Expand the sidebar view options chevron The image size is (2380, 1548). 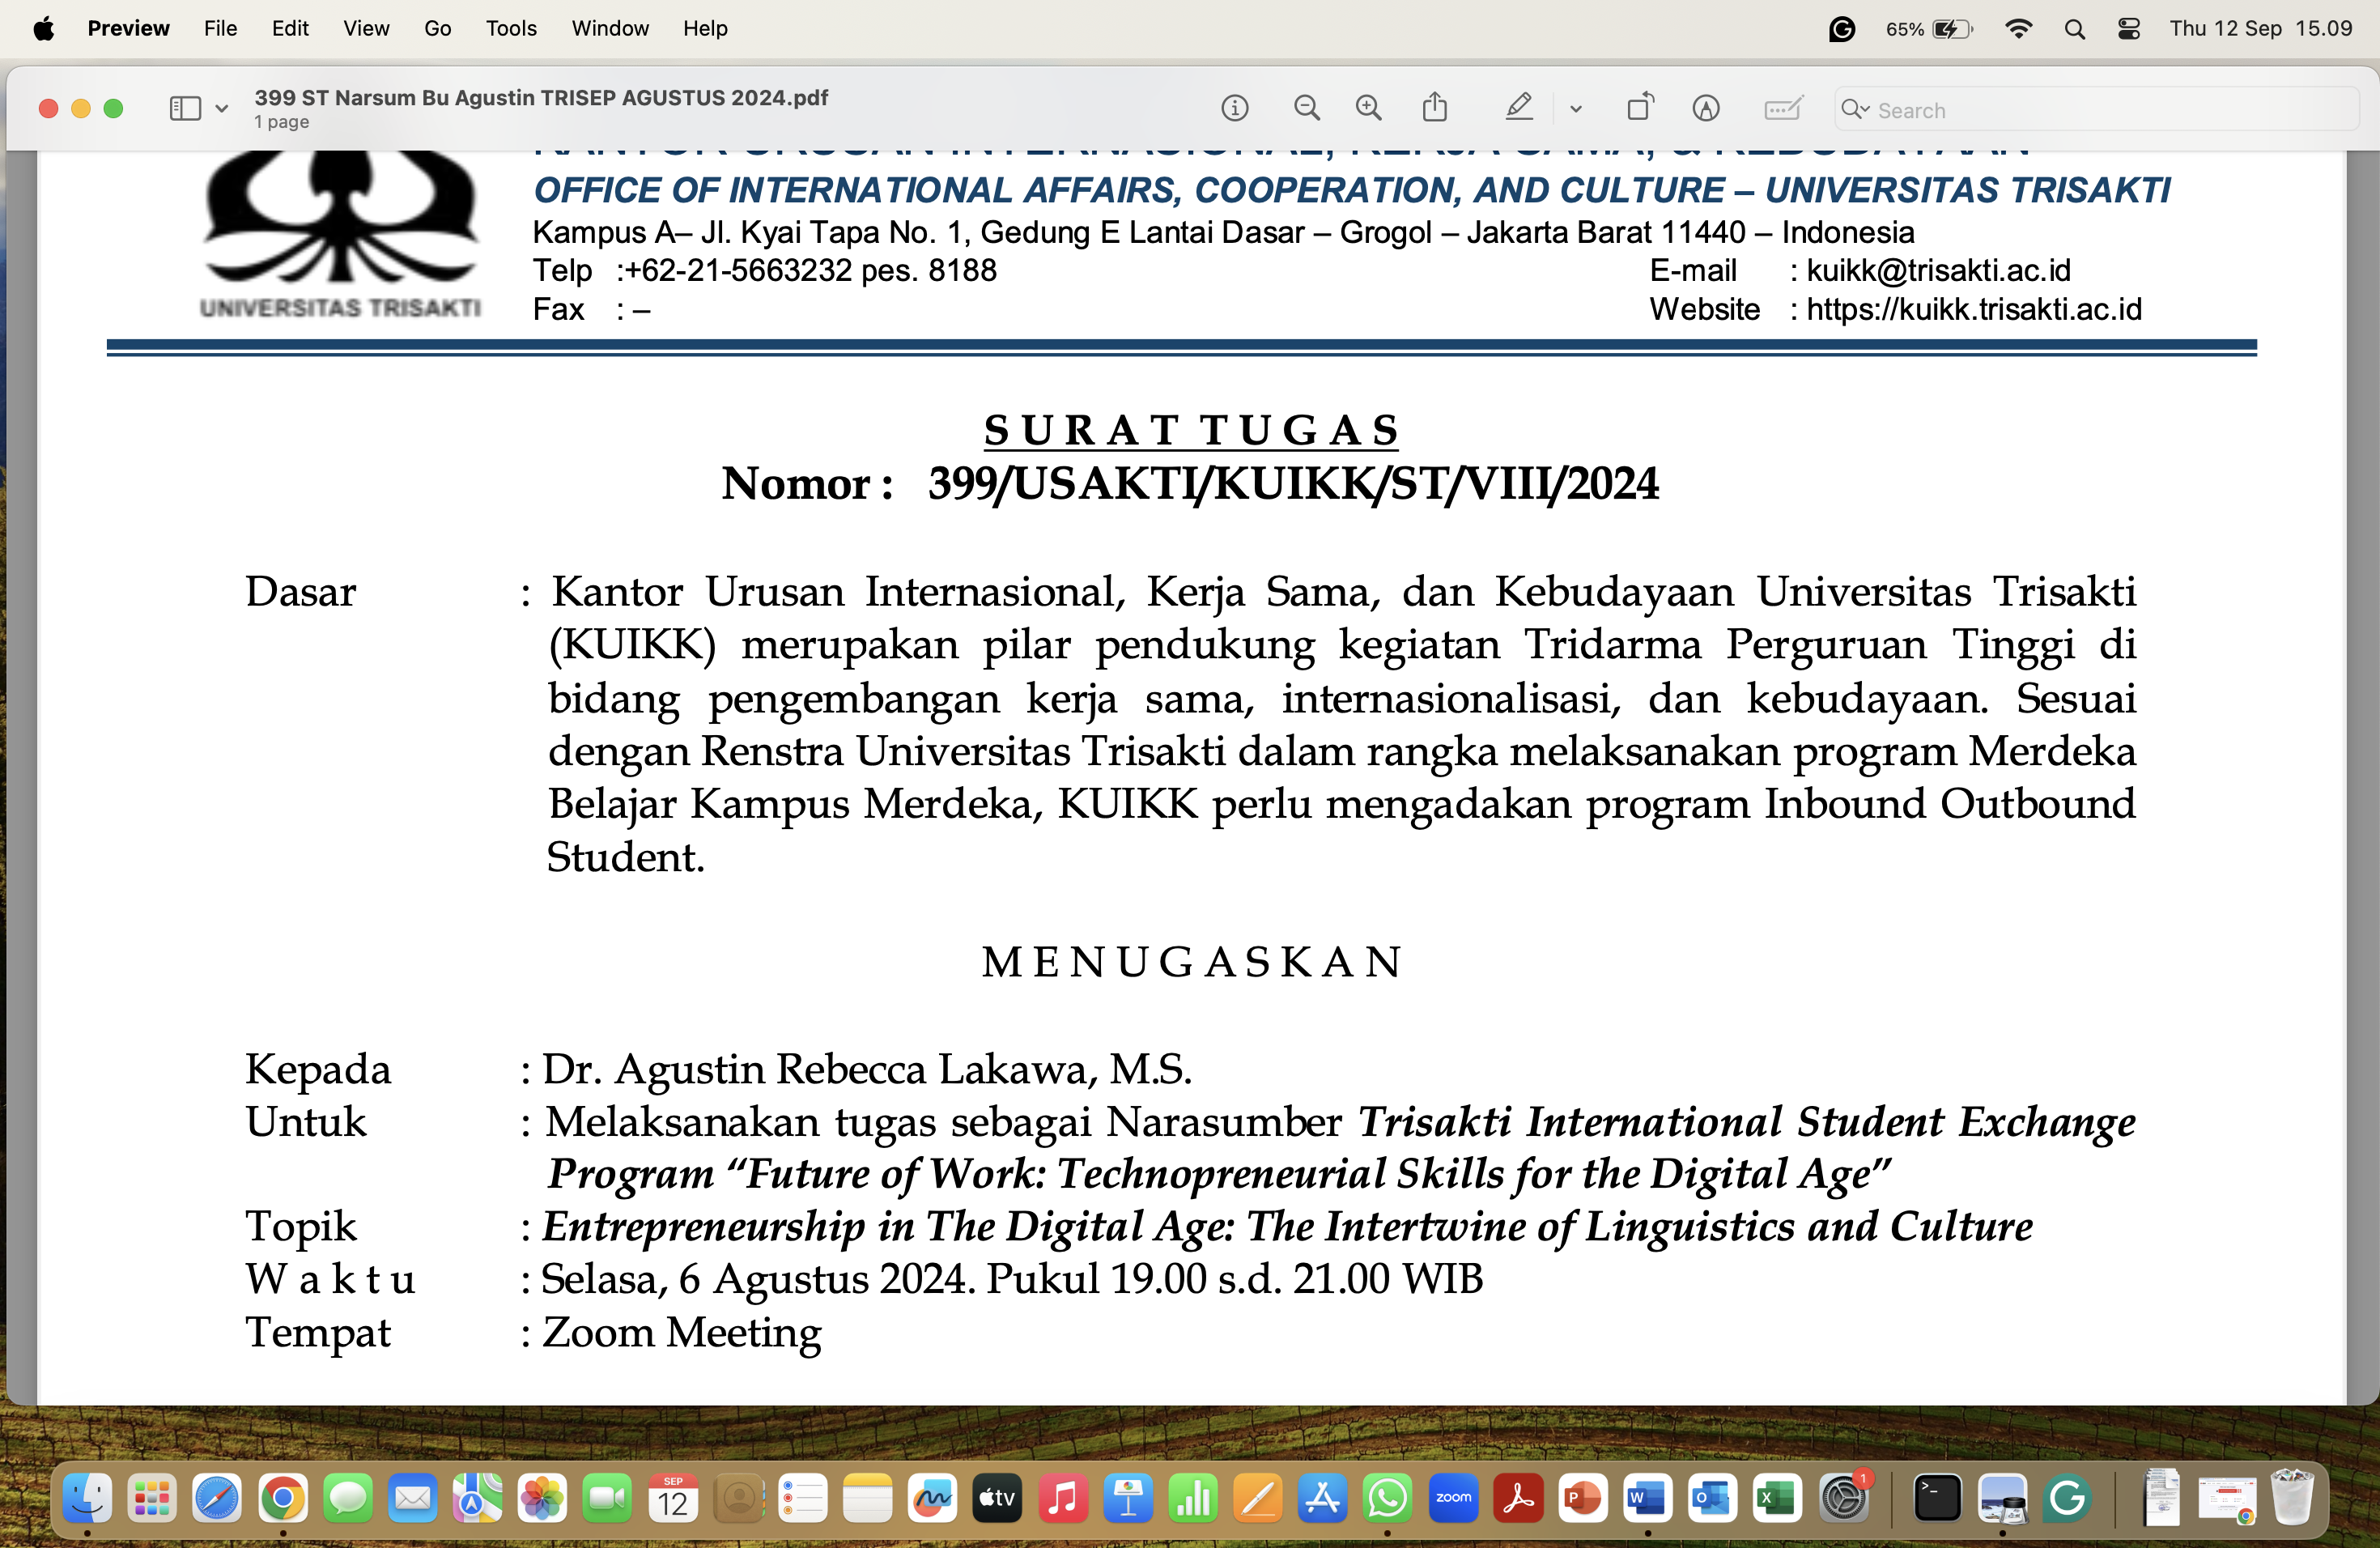point(222,108)
